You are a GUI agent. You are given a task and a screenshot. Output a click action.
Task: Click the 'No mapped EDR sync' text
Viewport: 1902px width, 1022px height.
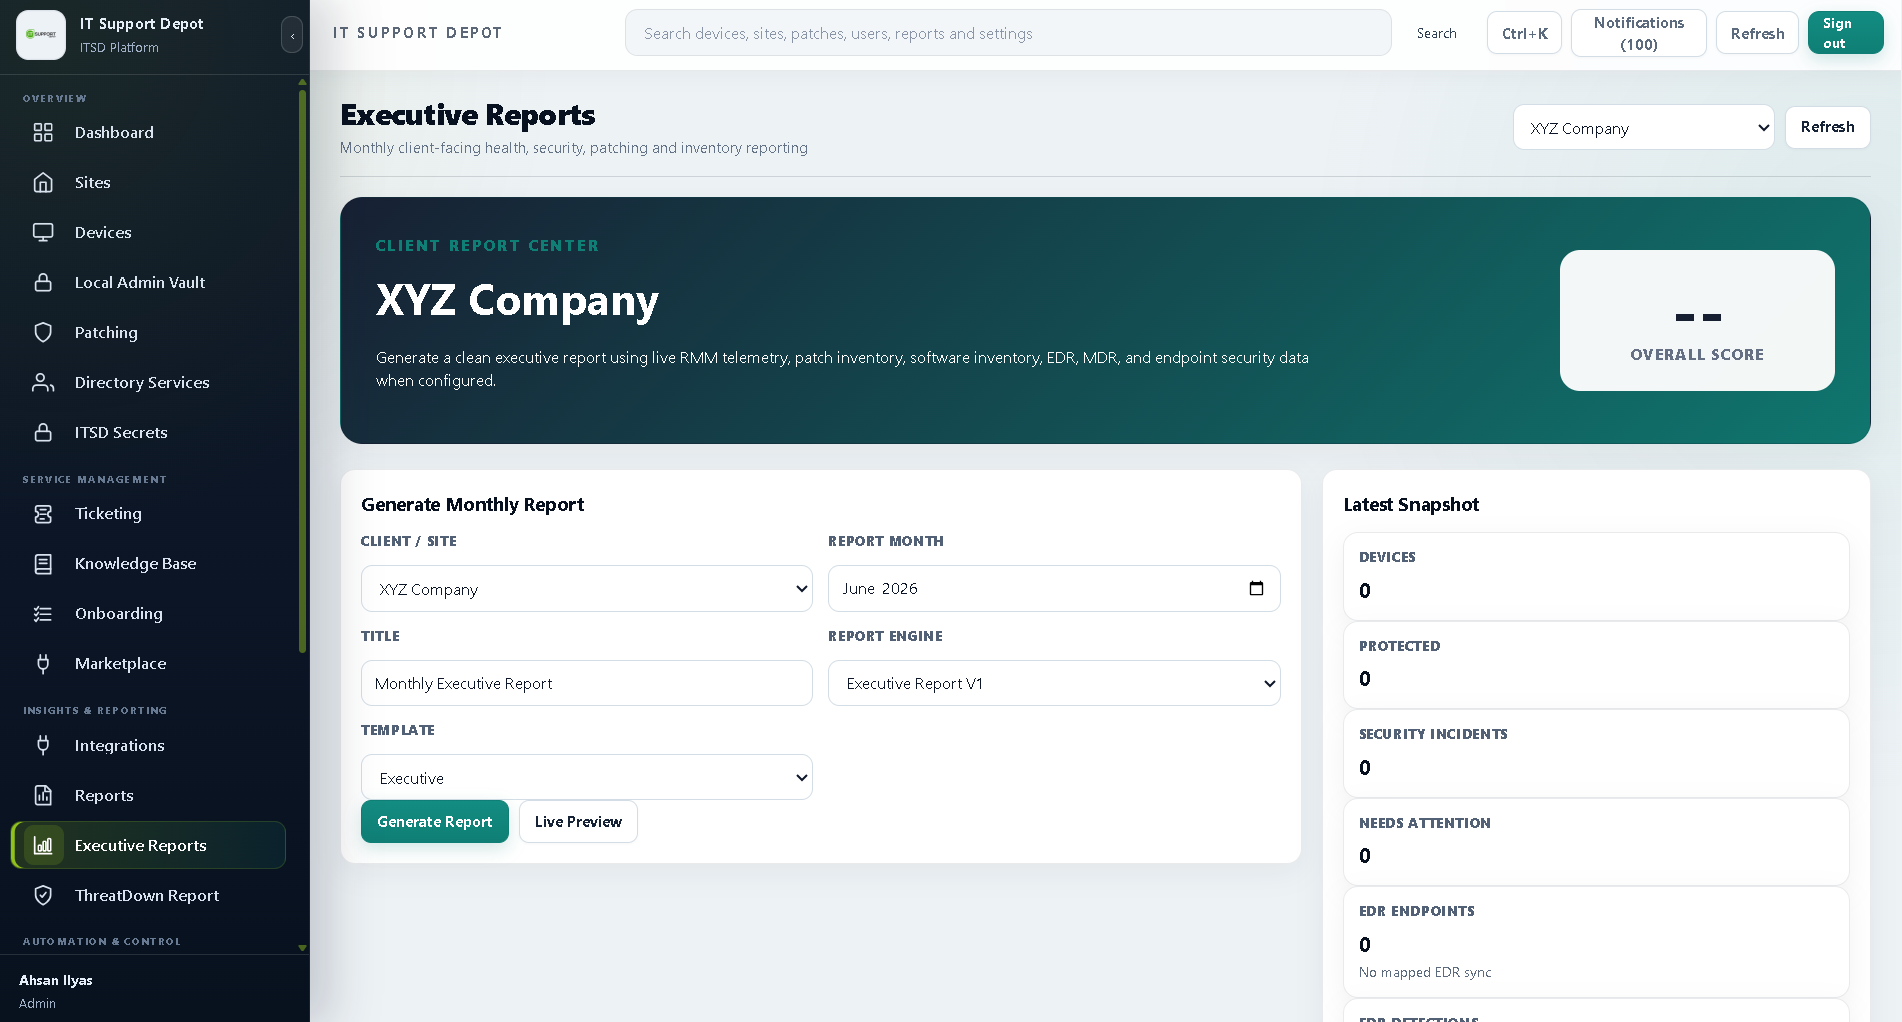pos(1425,972)
